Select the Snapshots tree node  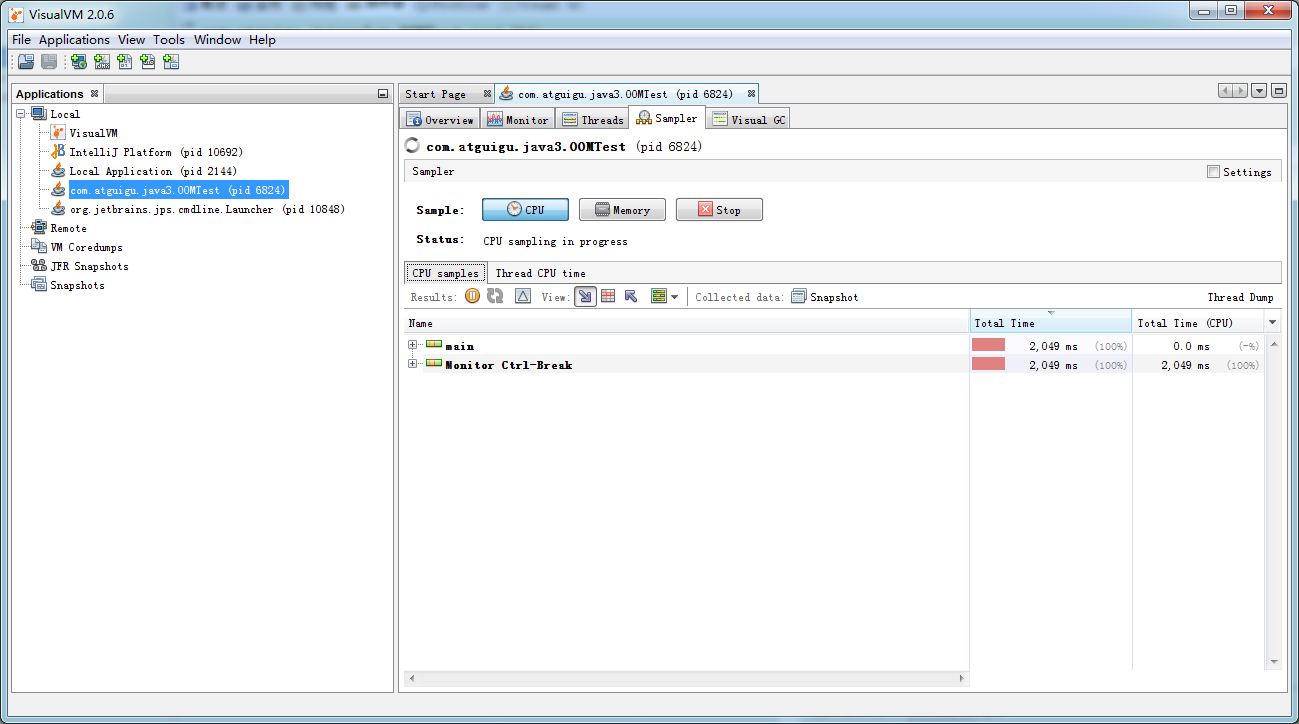click(68, 285)
